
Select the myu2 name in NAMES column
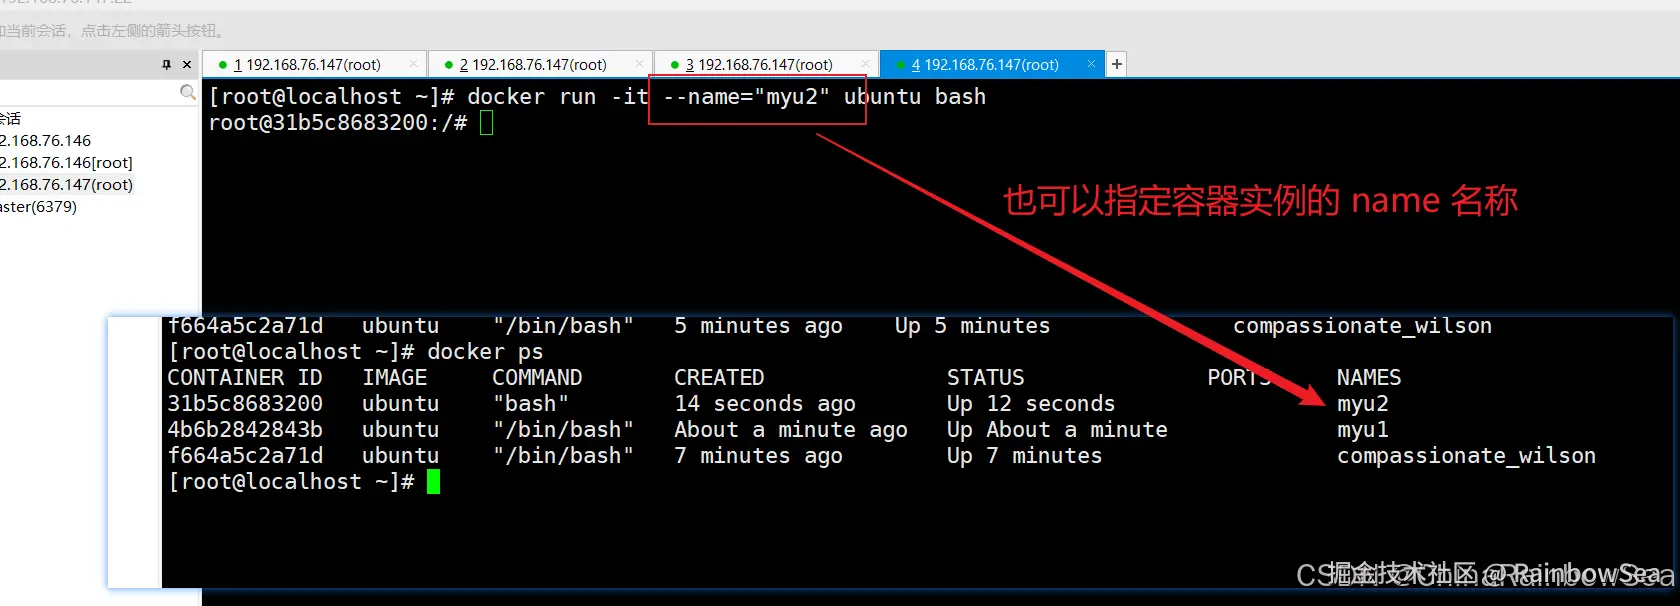click(1363, 404)
